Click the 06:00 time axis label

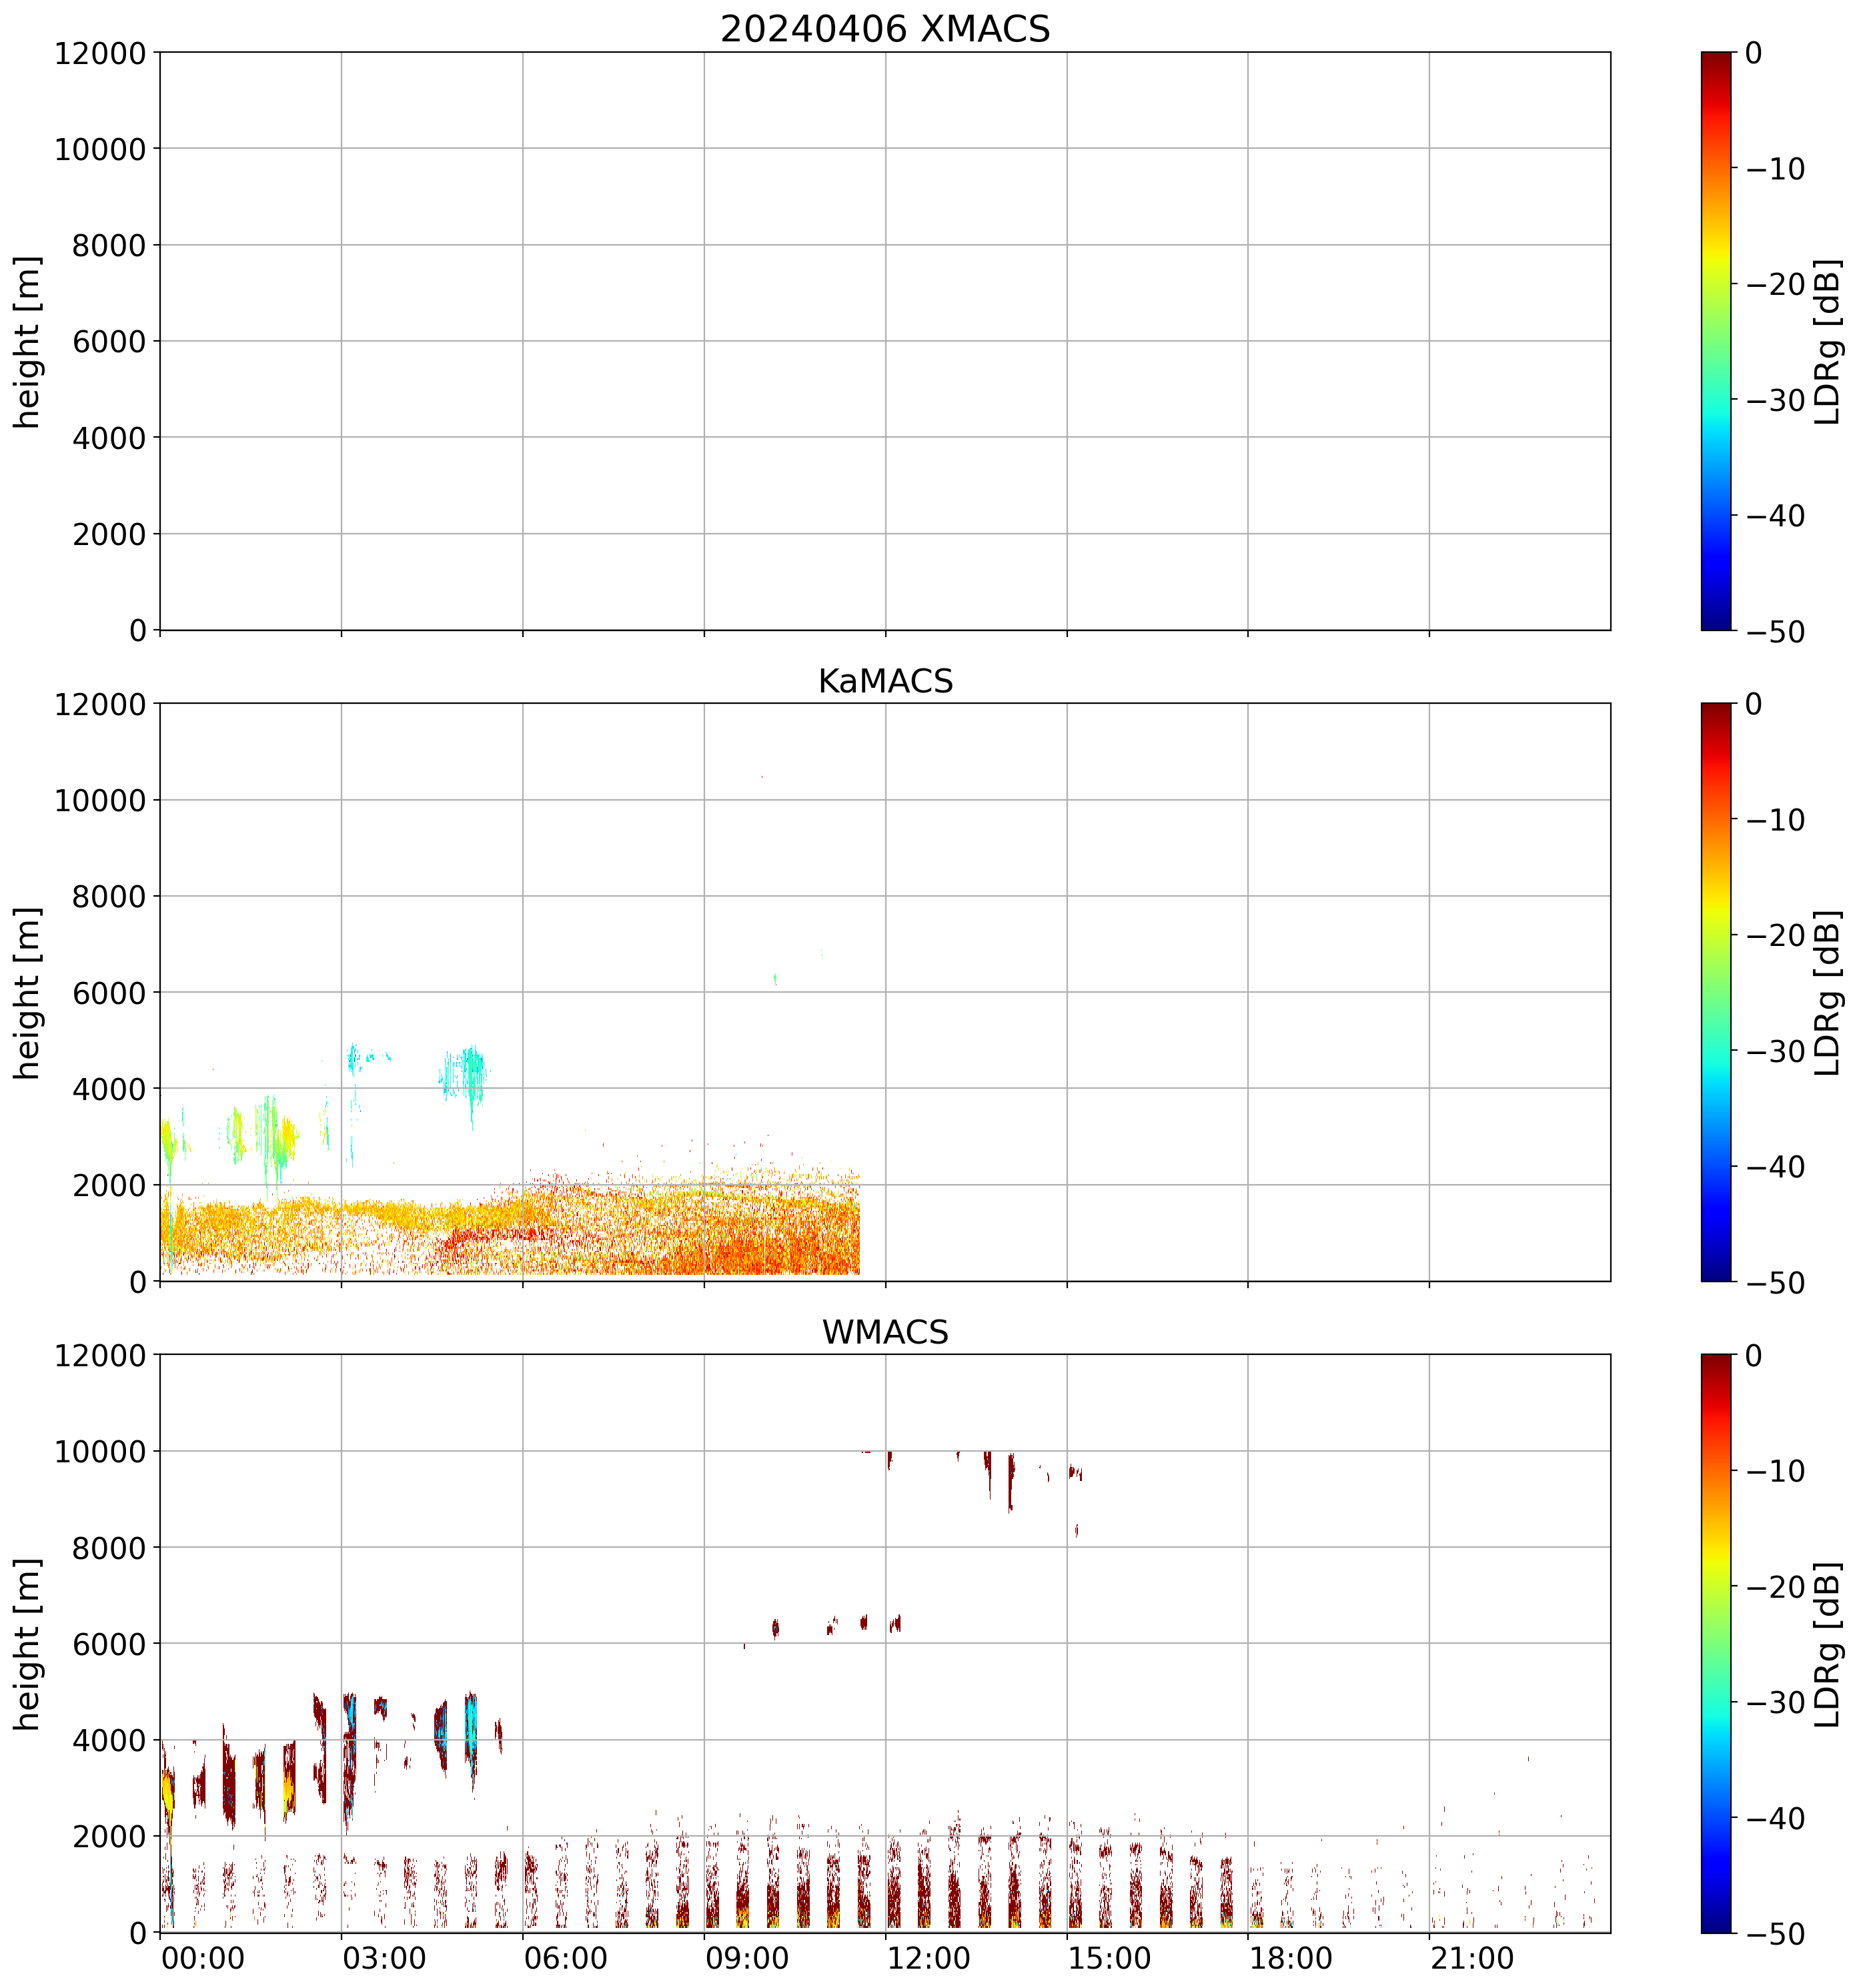tap(566, 1958)
